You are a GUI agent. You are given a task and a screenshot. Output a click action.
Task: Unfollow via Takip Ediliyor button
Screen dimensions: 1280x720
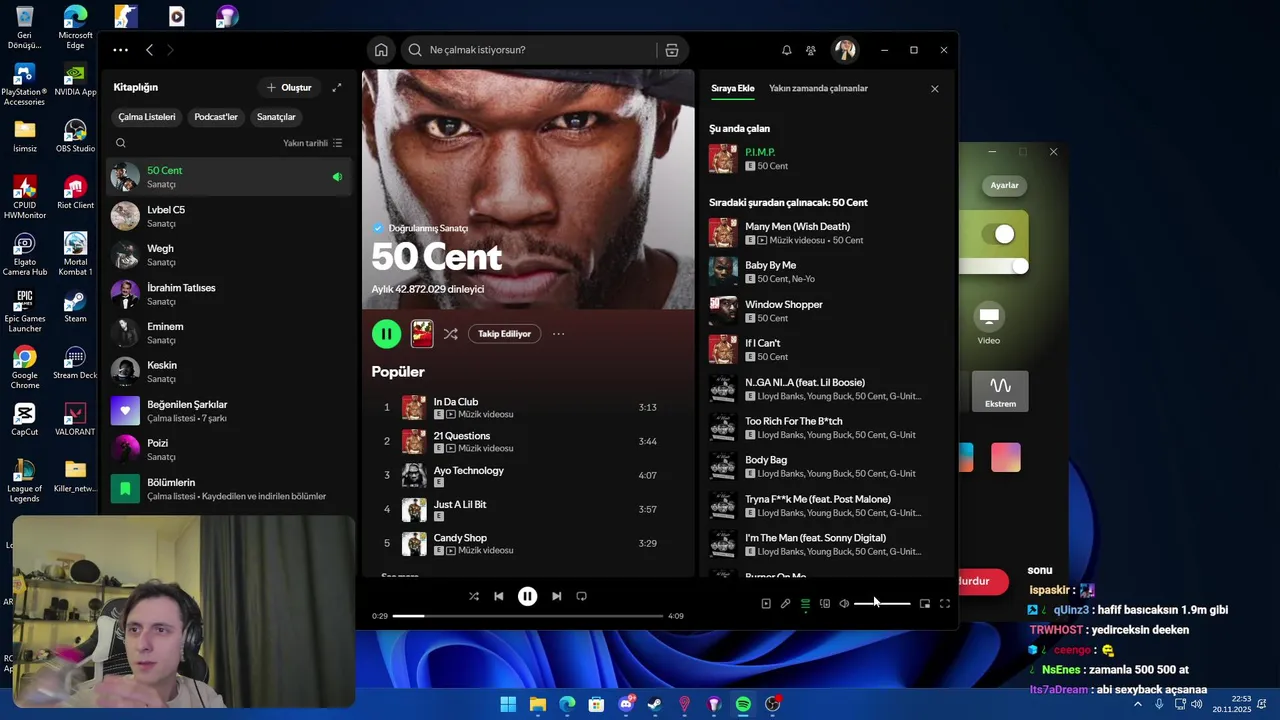[x=504, y=334]
